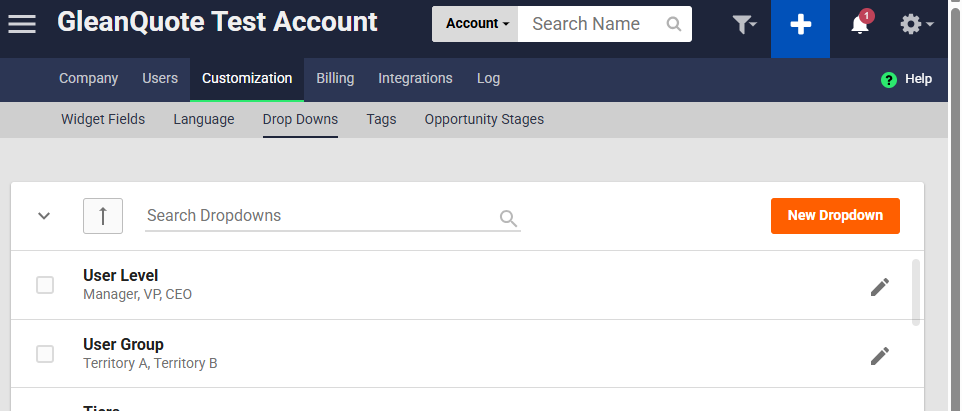Image resolution: width=962 pixels, height=411 pixels.
Task: Click the Search Dropdowns magnifier icon
Action: pos(508,218)
